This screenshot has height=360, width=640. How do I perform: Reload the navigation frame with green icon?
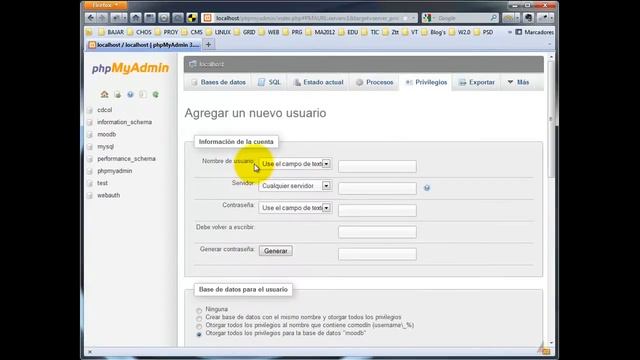tap(156, 94)
